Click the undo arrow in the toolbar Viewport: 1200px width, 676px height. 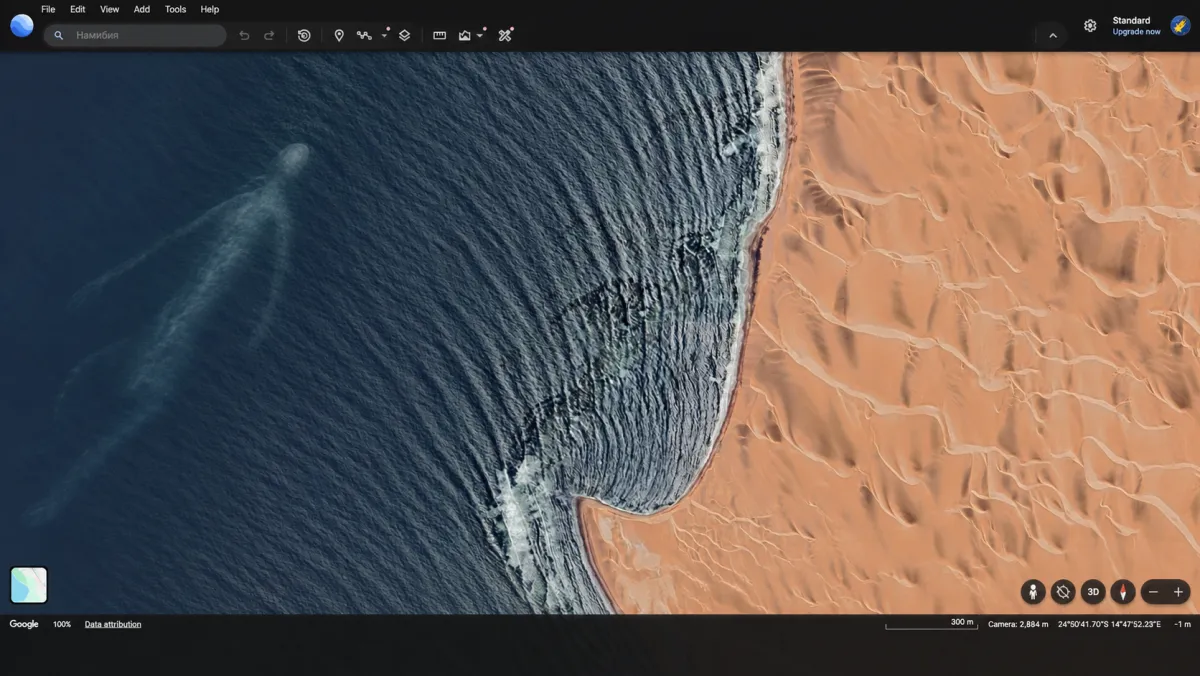(x=244, y=35)
